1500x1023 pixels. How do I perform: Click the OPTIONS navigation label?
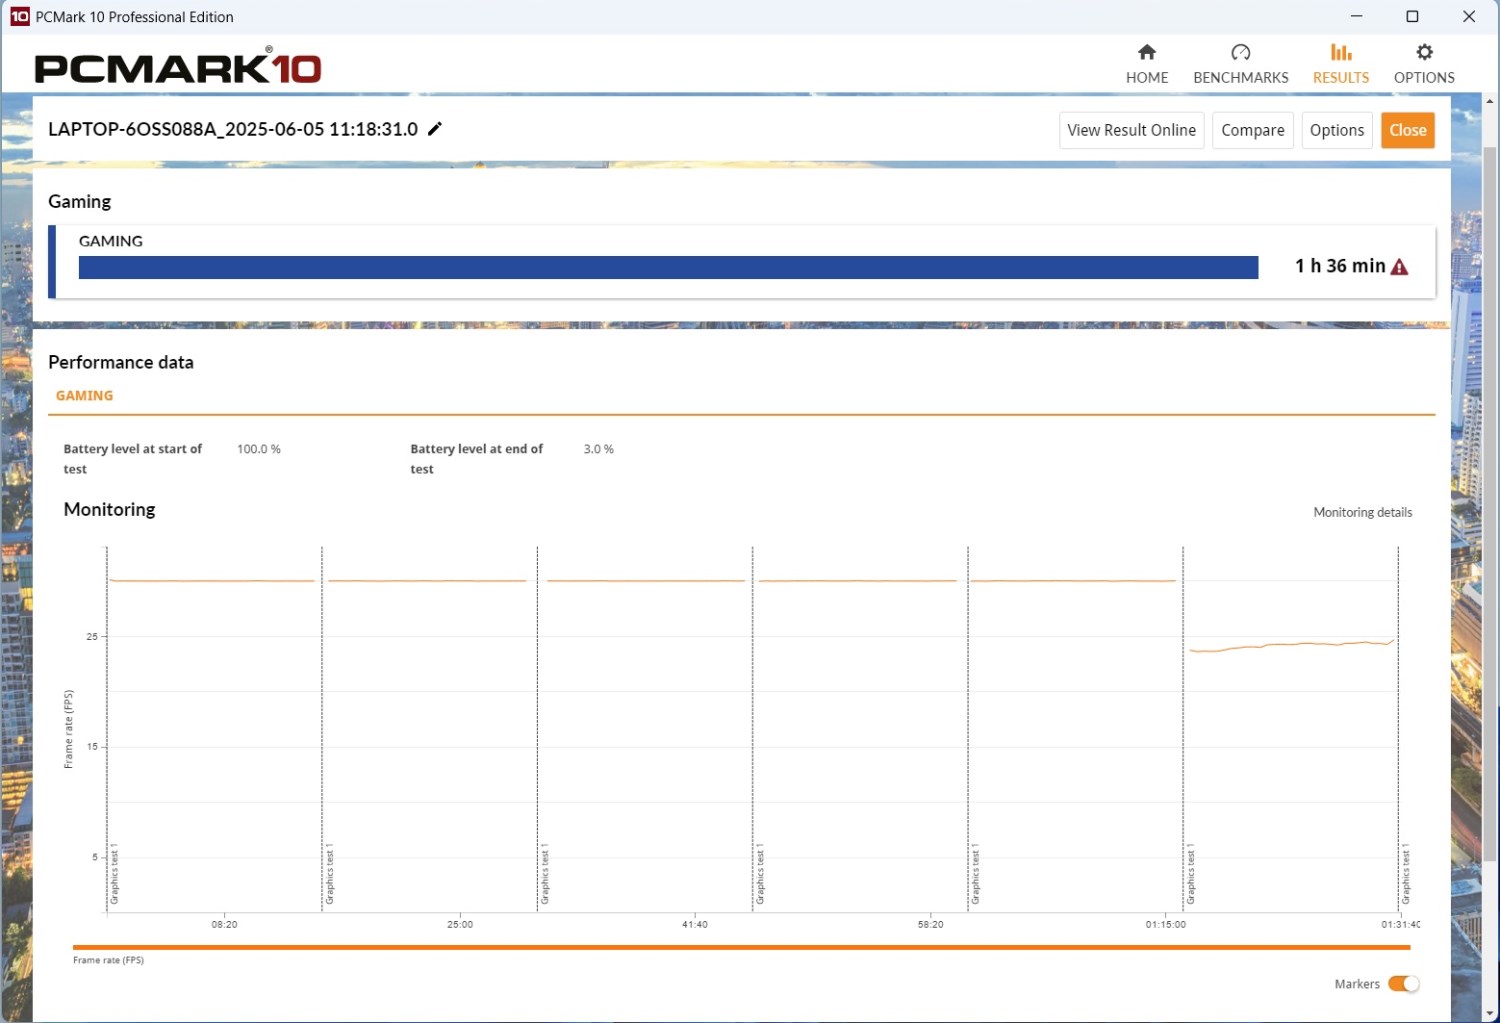1424,77
